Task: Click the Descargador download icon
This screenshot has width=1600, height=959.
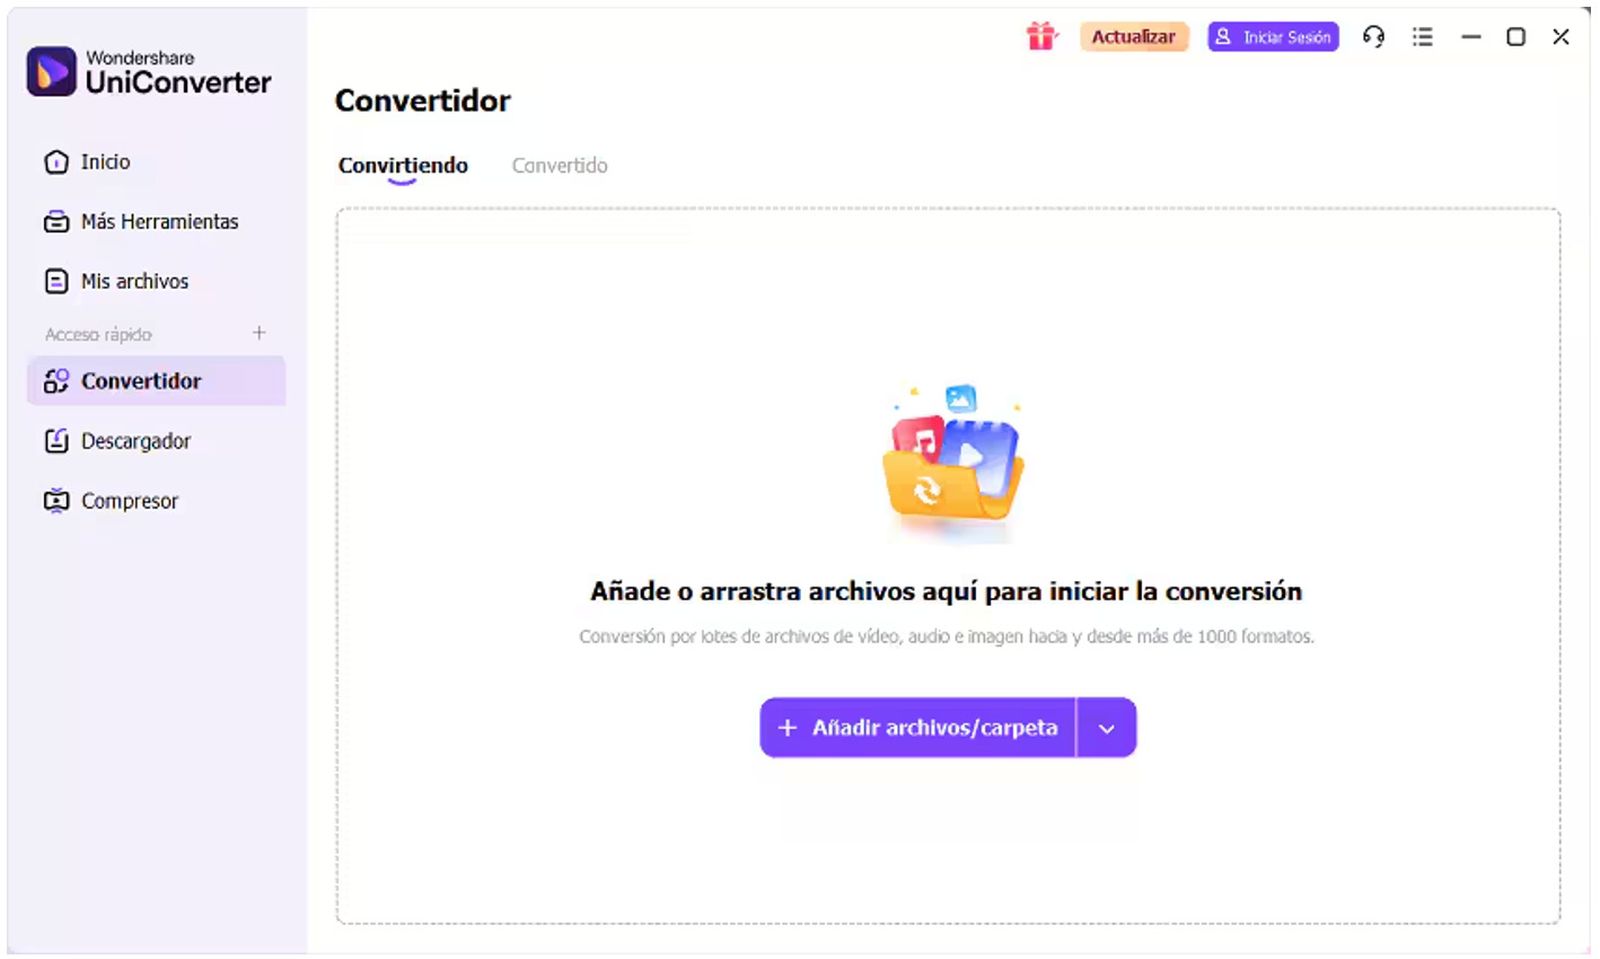Action: (57, 441)
